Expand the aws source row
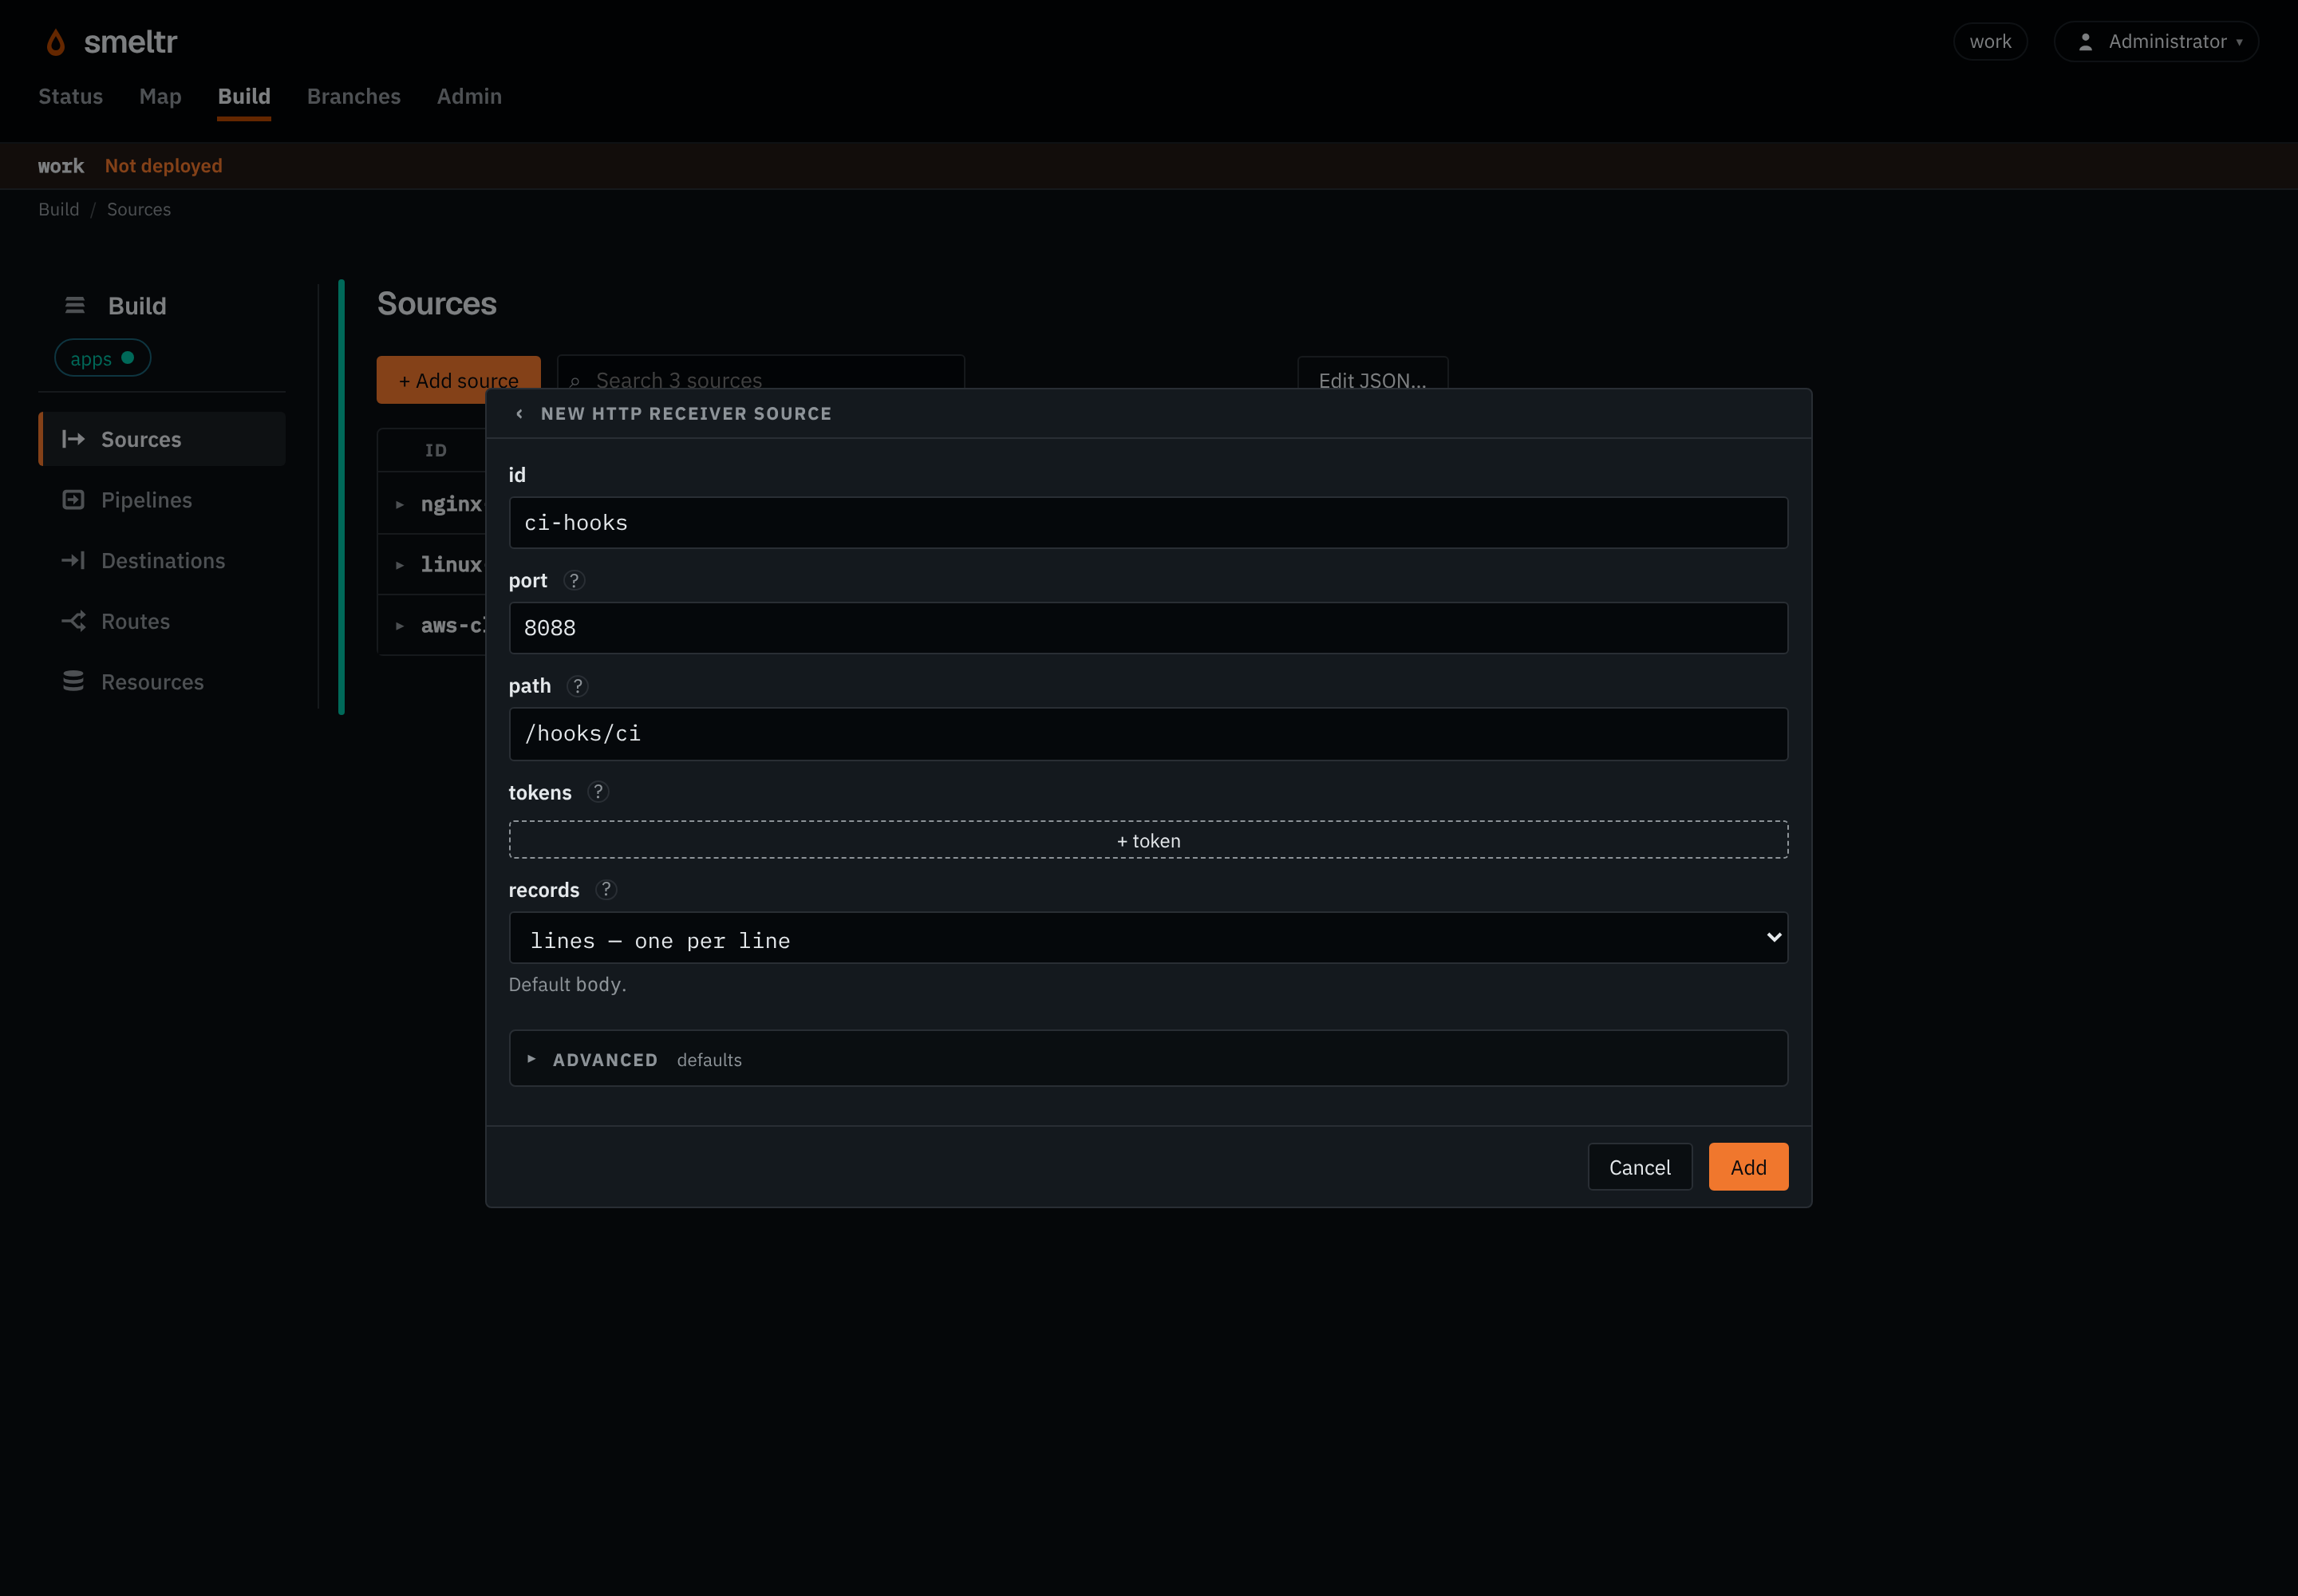This screenshot has width=2298, height=1596. (399, 626)
